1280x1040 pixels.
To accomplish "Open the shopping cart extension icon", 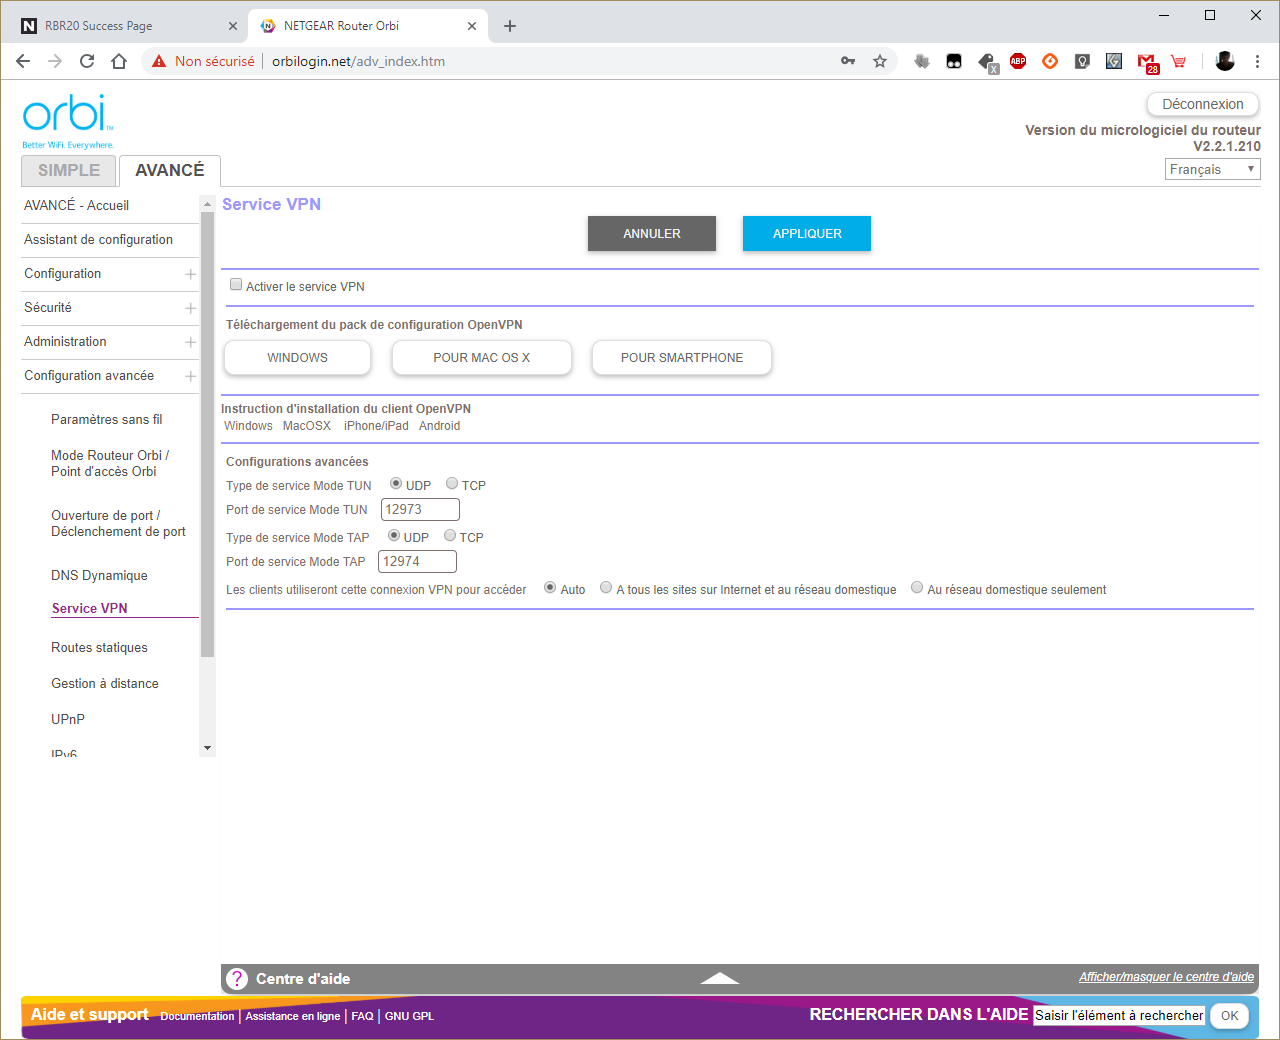I will 1179,61.
